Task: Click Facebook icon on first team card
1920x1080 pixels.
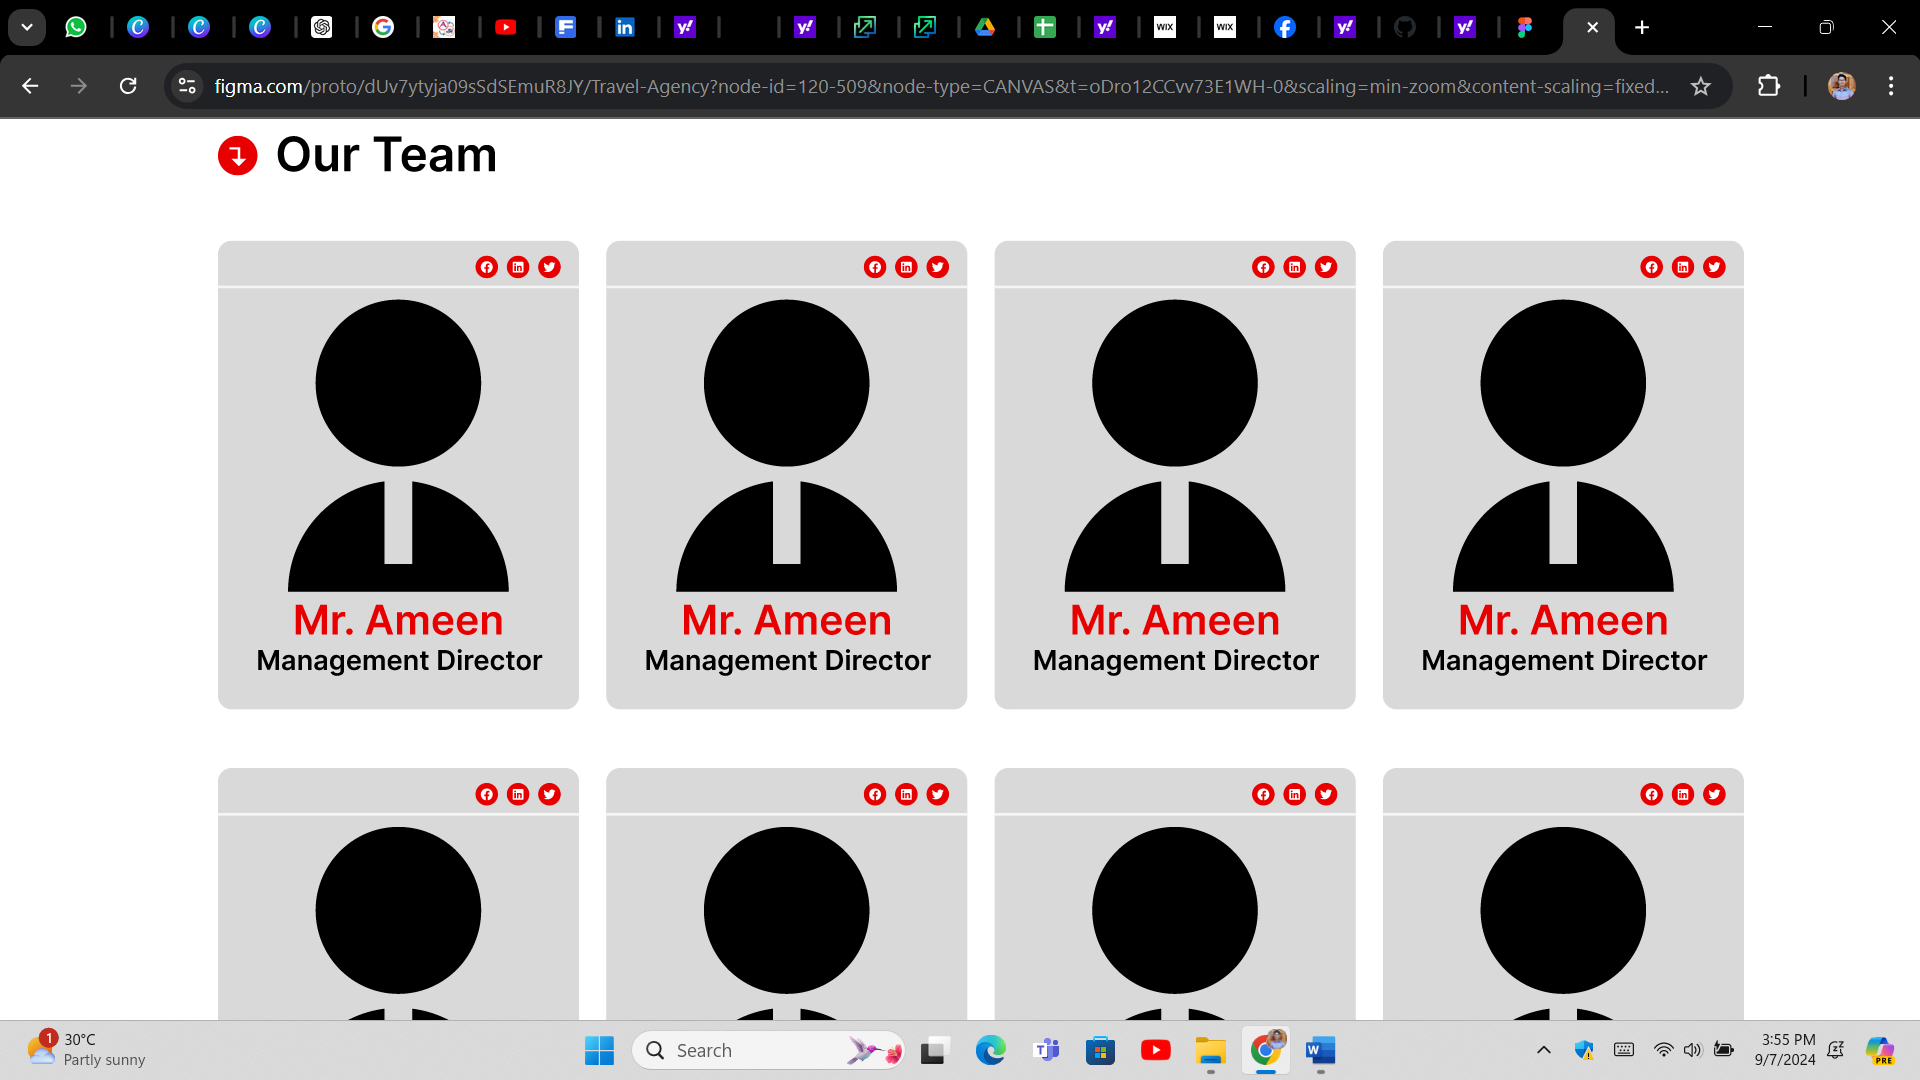Action: click(486, 267)
